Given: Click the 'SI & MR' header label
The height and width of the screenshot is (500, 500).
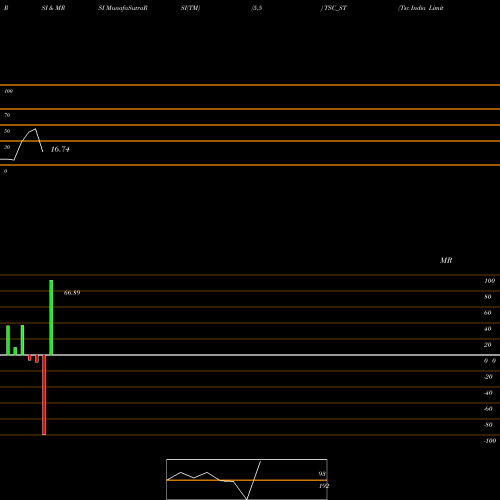Looking at the screenshot, I should (x=53, y=8).
